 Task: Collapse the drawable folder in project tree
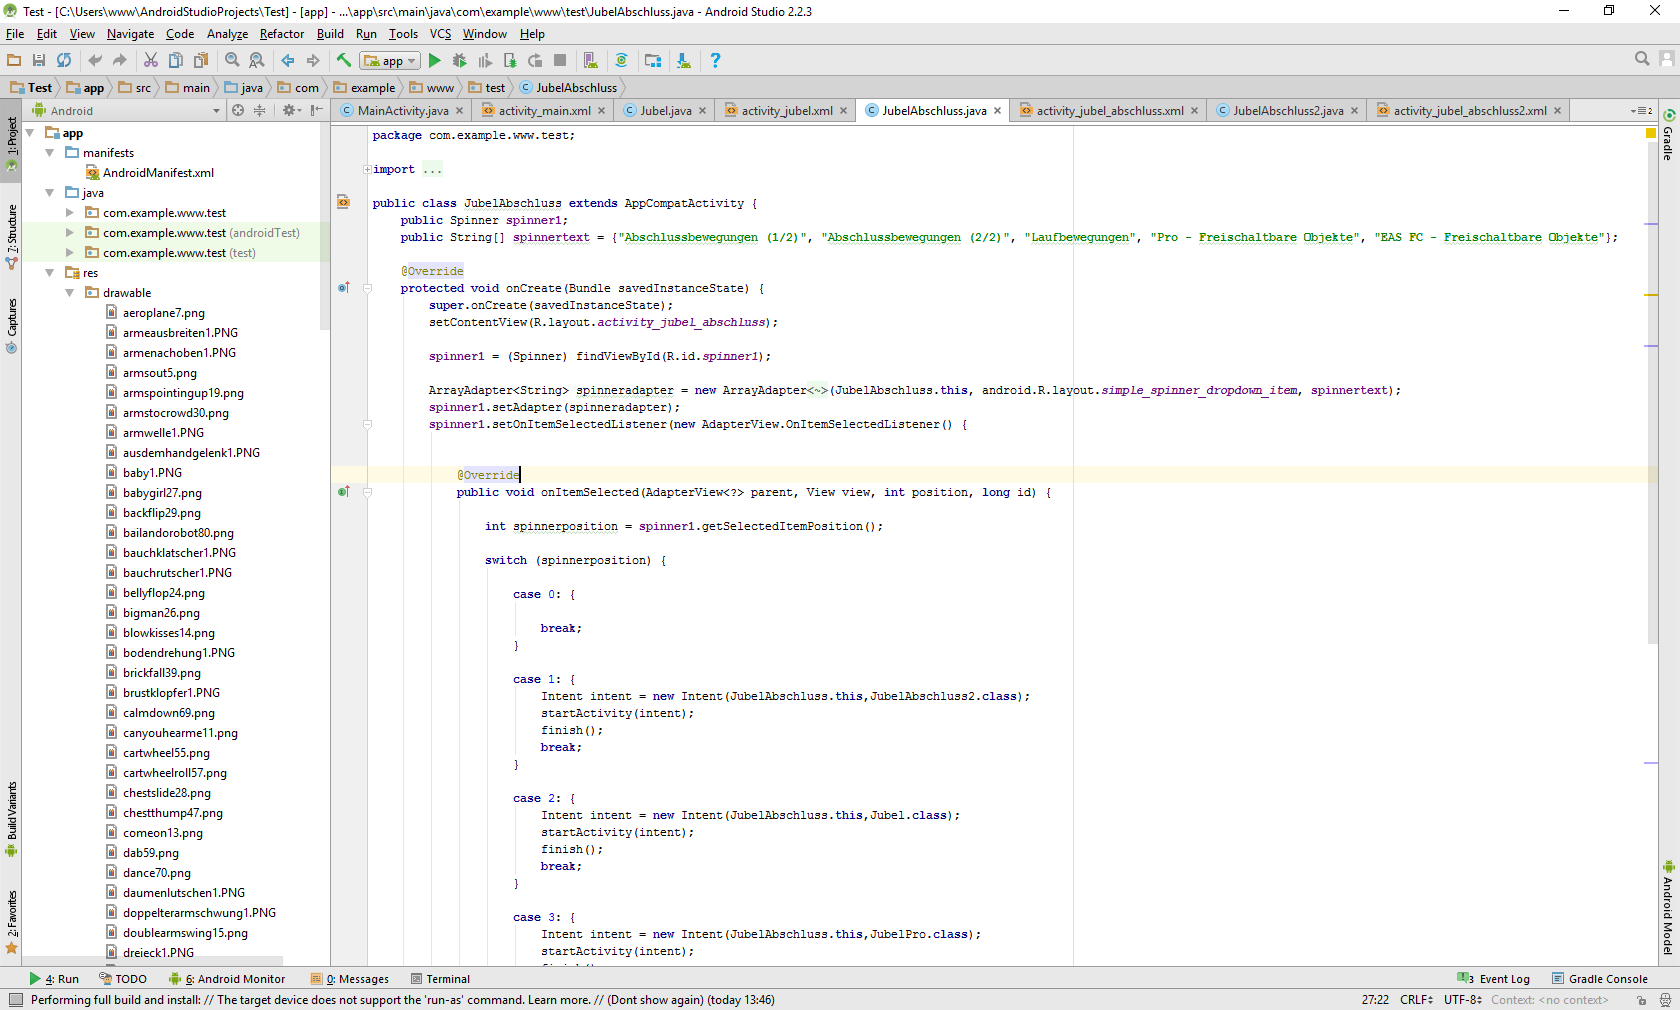tap(70, 293)
